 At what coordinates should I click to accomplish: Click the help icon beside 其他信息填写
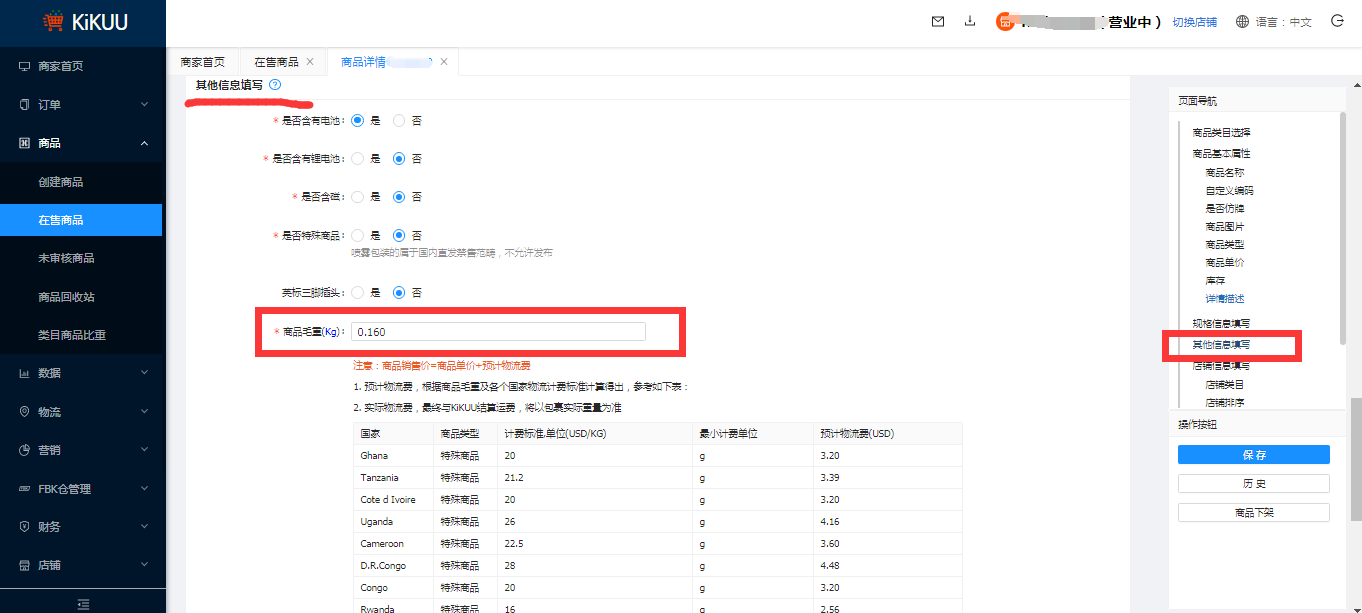click(275, 85)
